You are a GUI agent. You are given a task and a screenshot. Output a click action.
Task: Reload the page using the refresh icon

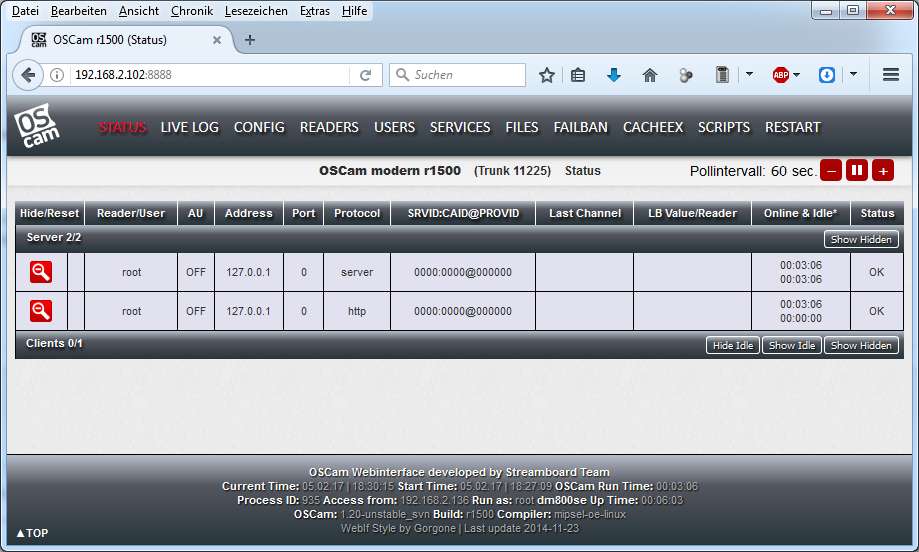(366, 75)
